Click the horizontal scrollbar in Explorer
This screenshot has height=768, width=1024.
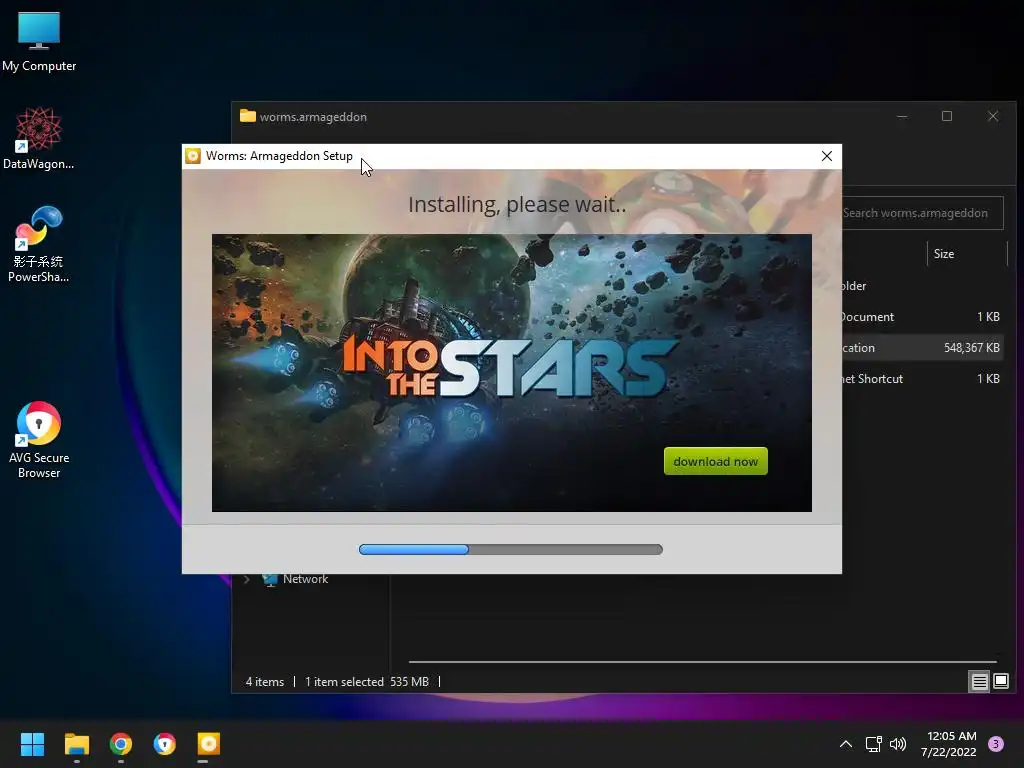point(703,662)
